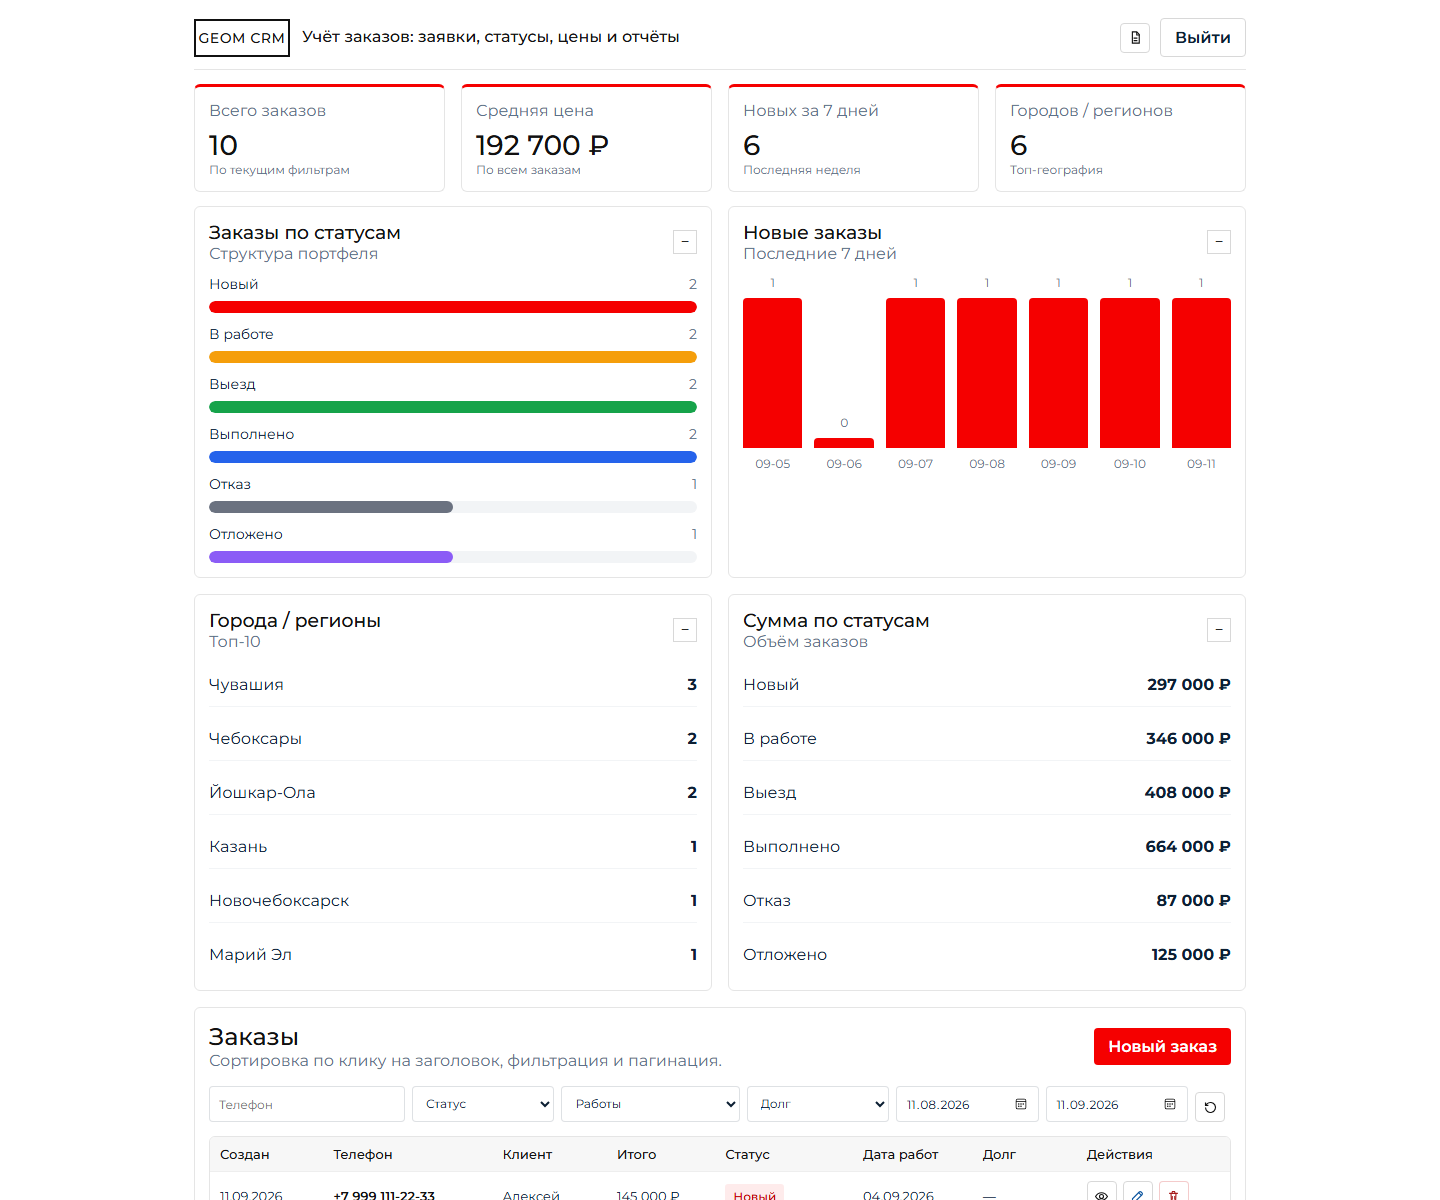
Task: Click the 346 000 ₽ В работе sum
Action: [1188, 739]
